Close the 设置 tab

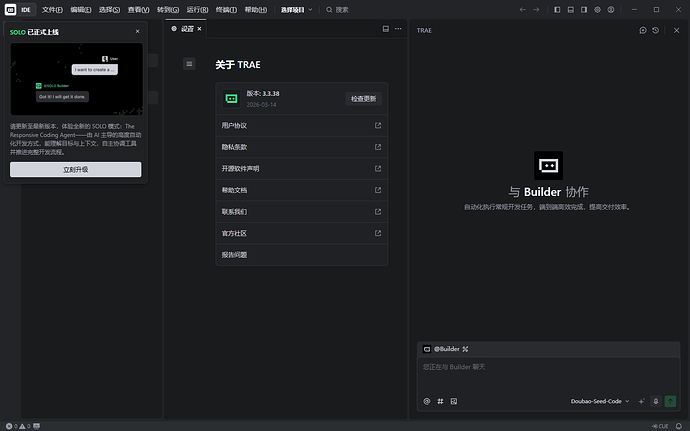pos(199,29)
